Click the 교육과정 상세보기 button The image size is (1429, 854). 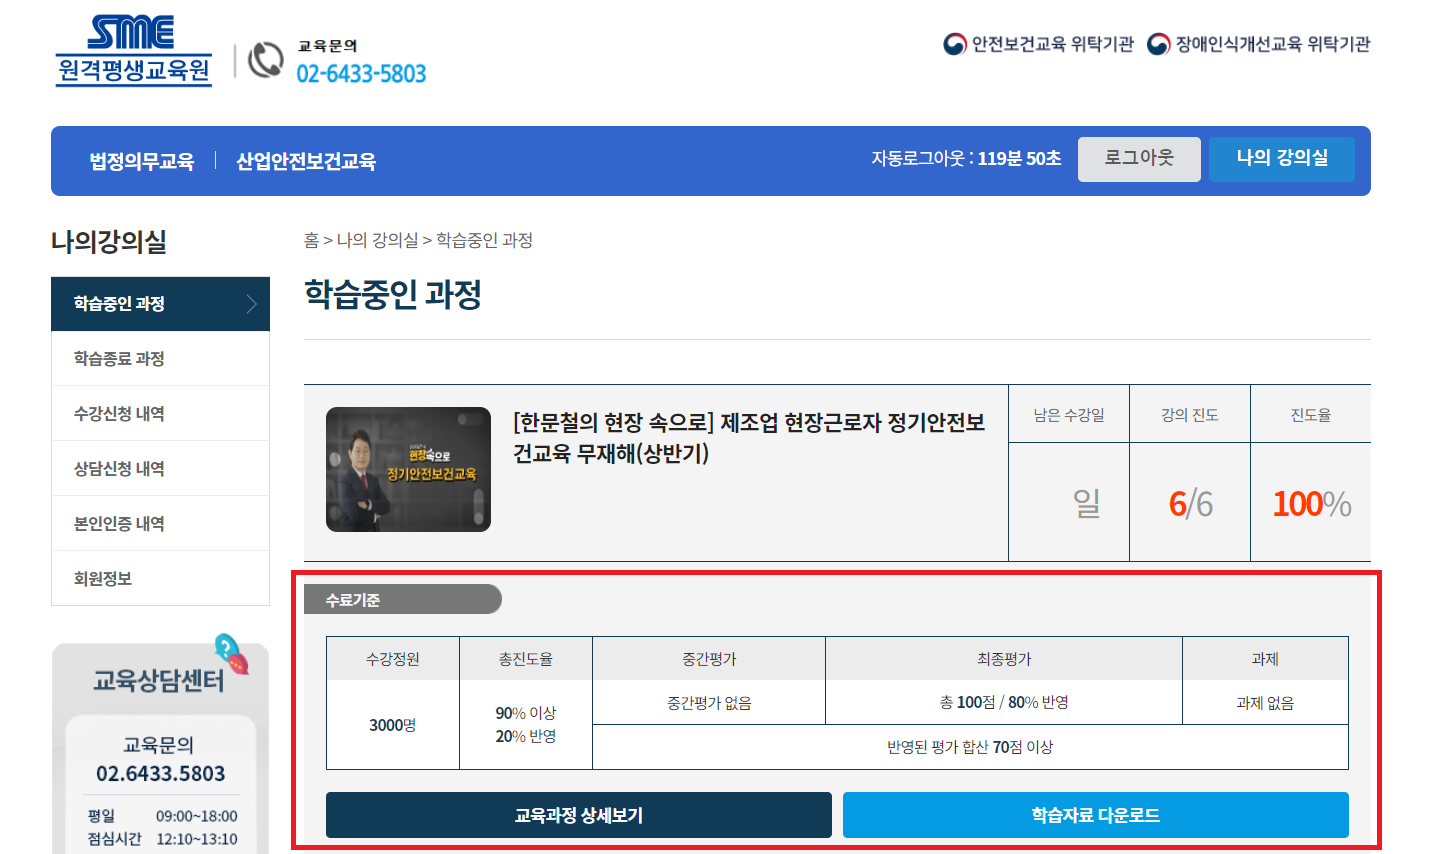point(578,815)
